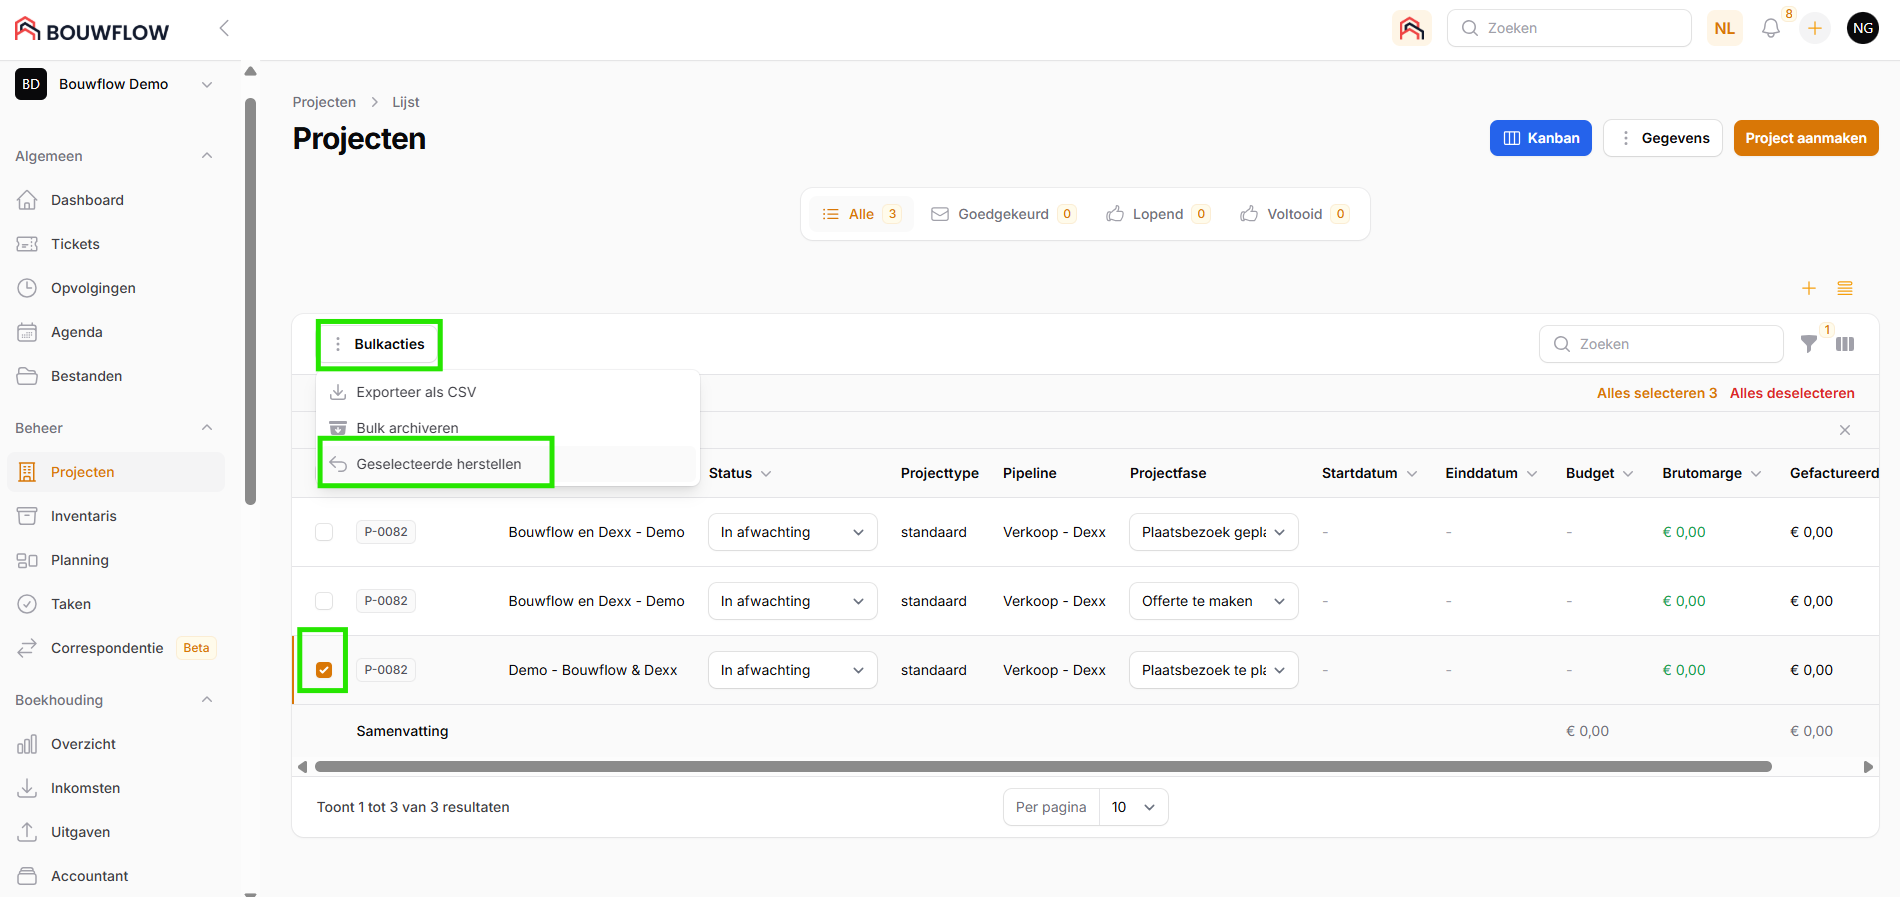The image size is (1900, 897).
Task: Check the second project row checkbox
Action: coord(324,601)
